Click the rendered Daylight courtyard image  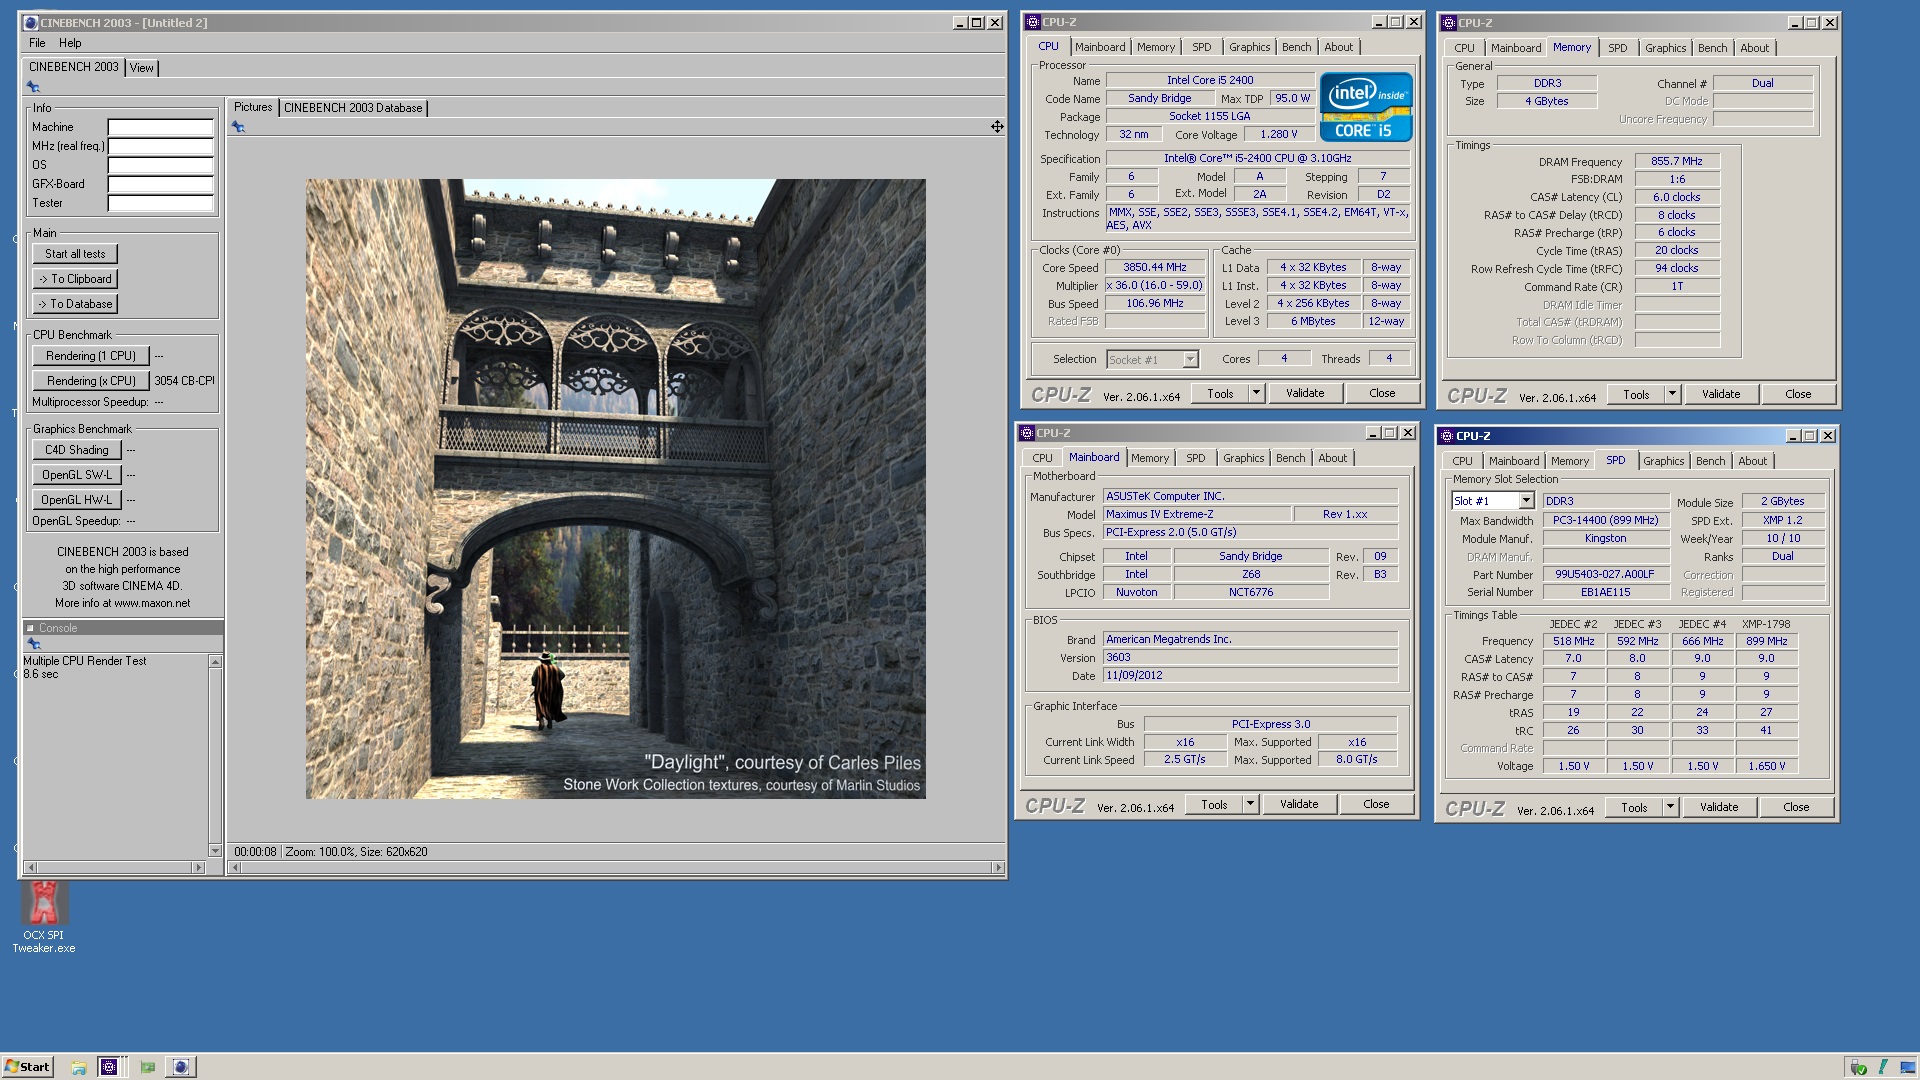[x=616, y=489]
